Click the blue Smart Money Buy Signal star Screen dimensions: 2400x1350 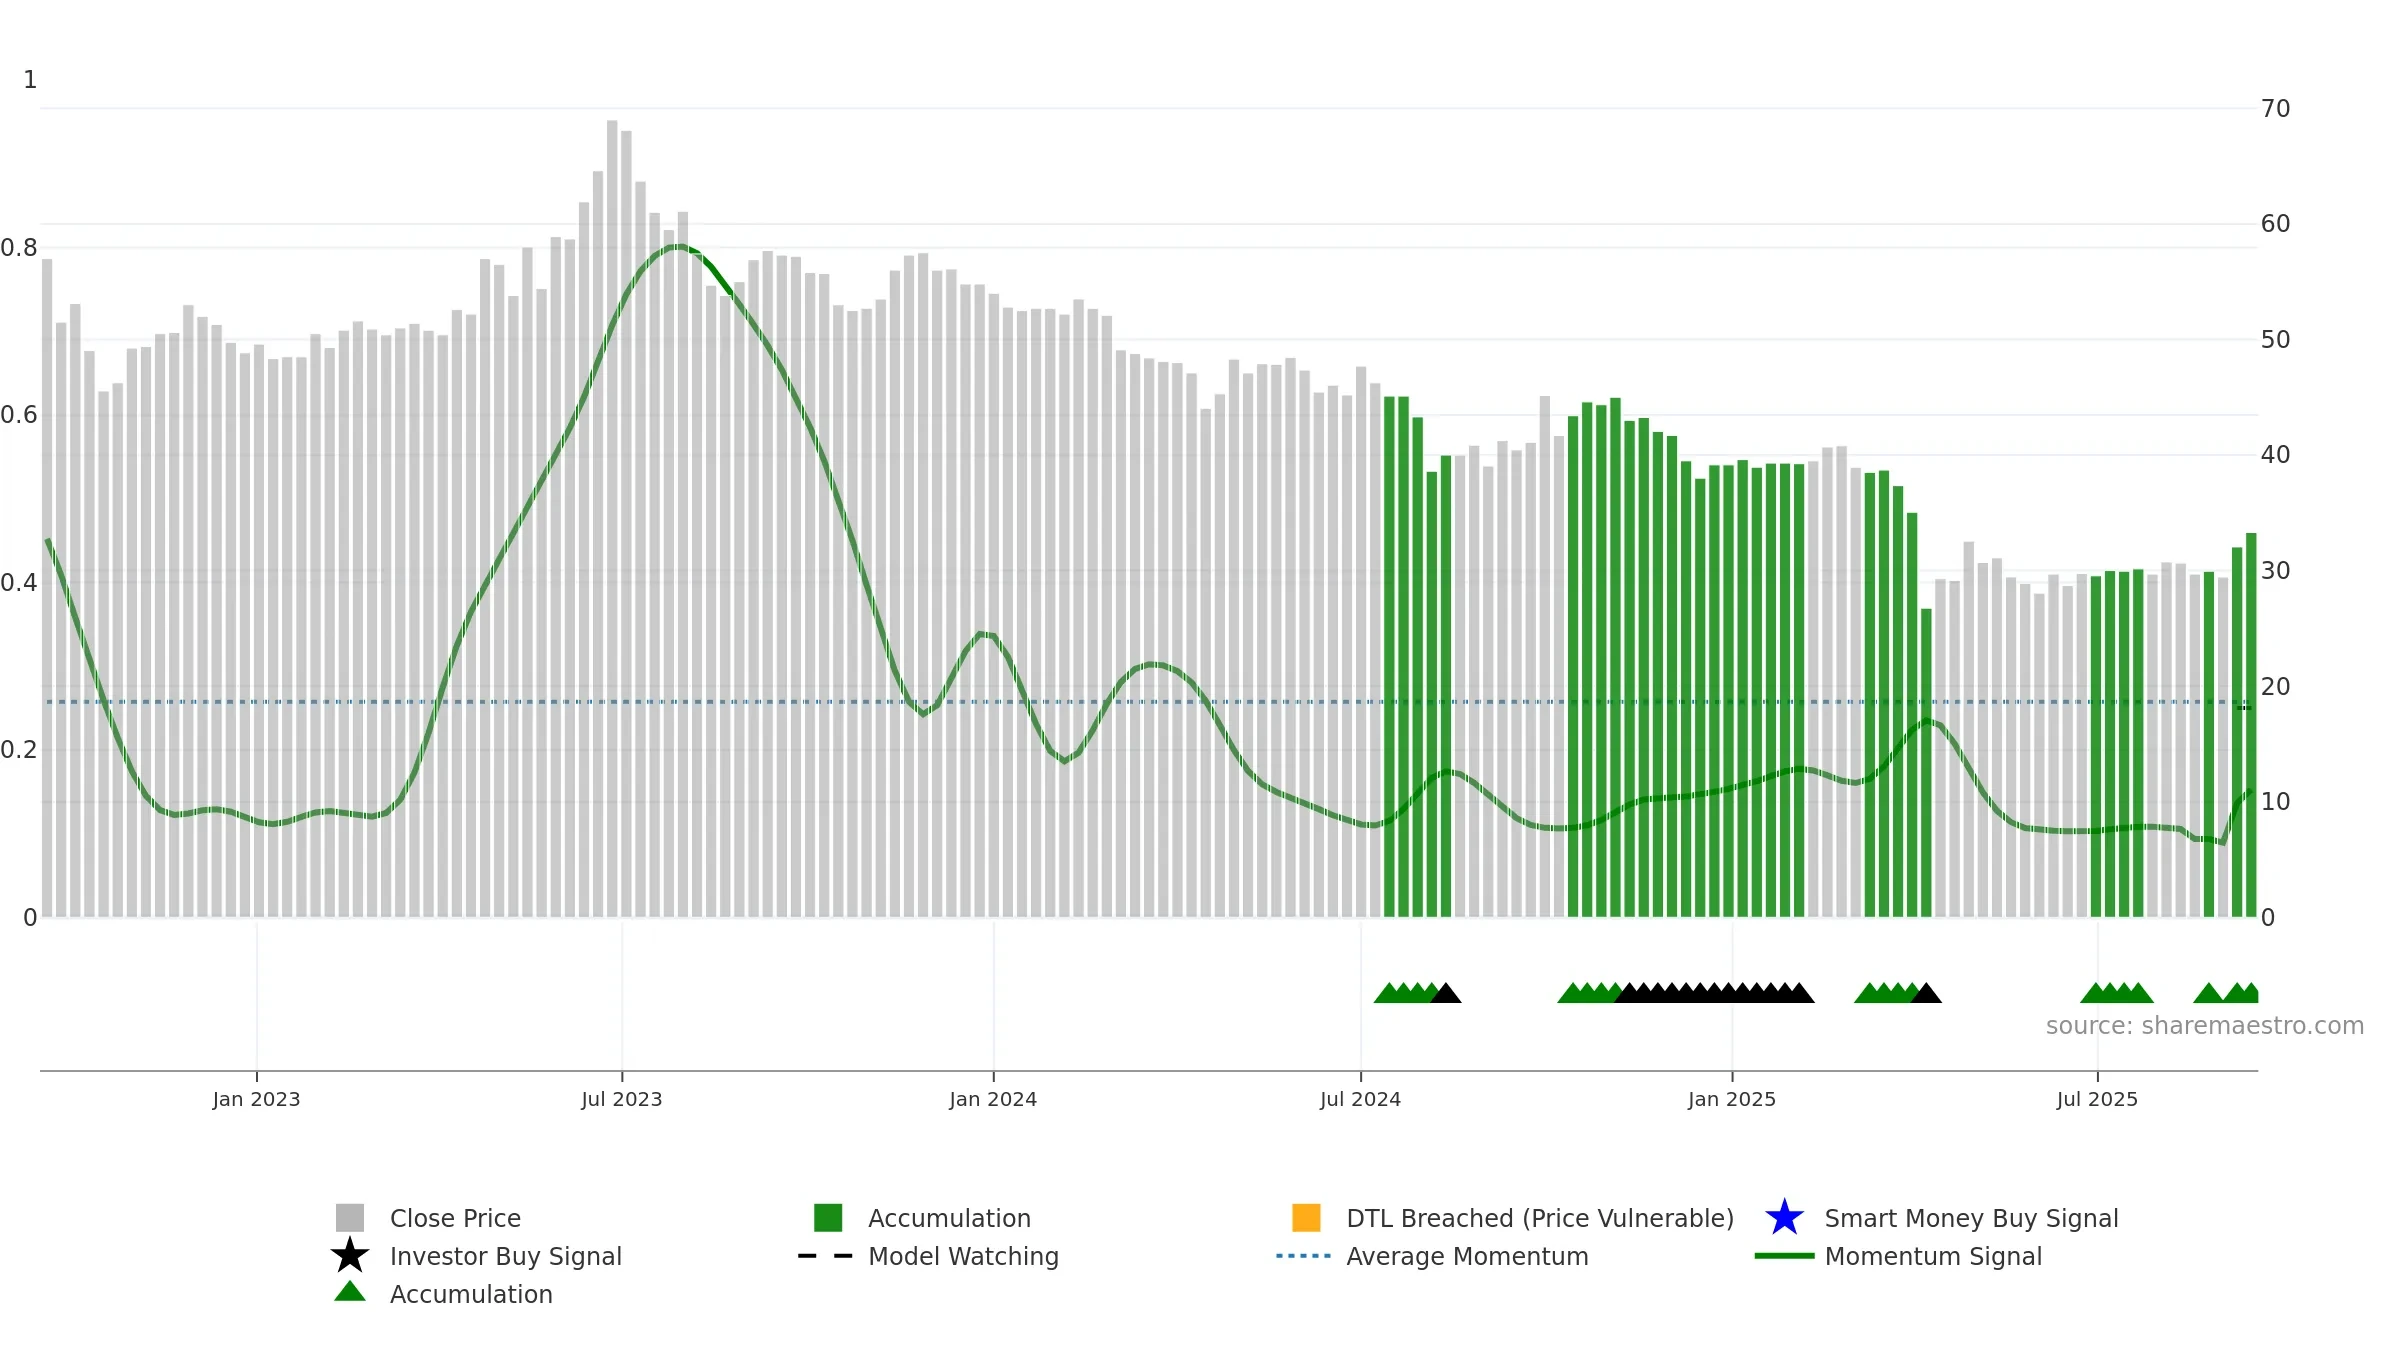point(1784,1218)
